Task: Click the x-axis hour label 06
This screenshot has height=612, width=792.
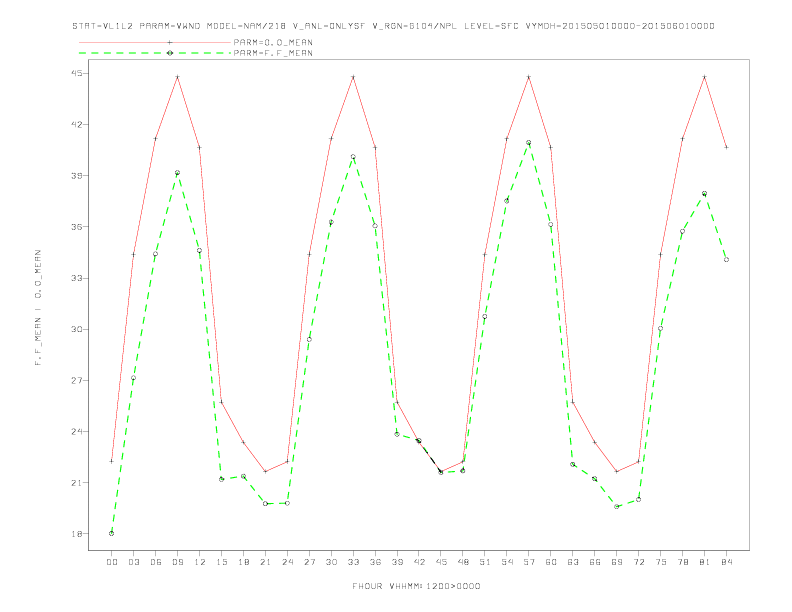Action: 156,562
